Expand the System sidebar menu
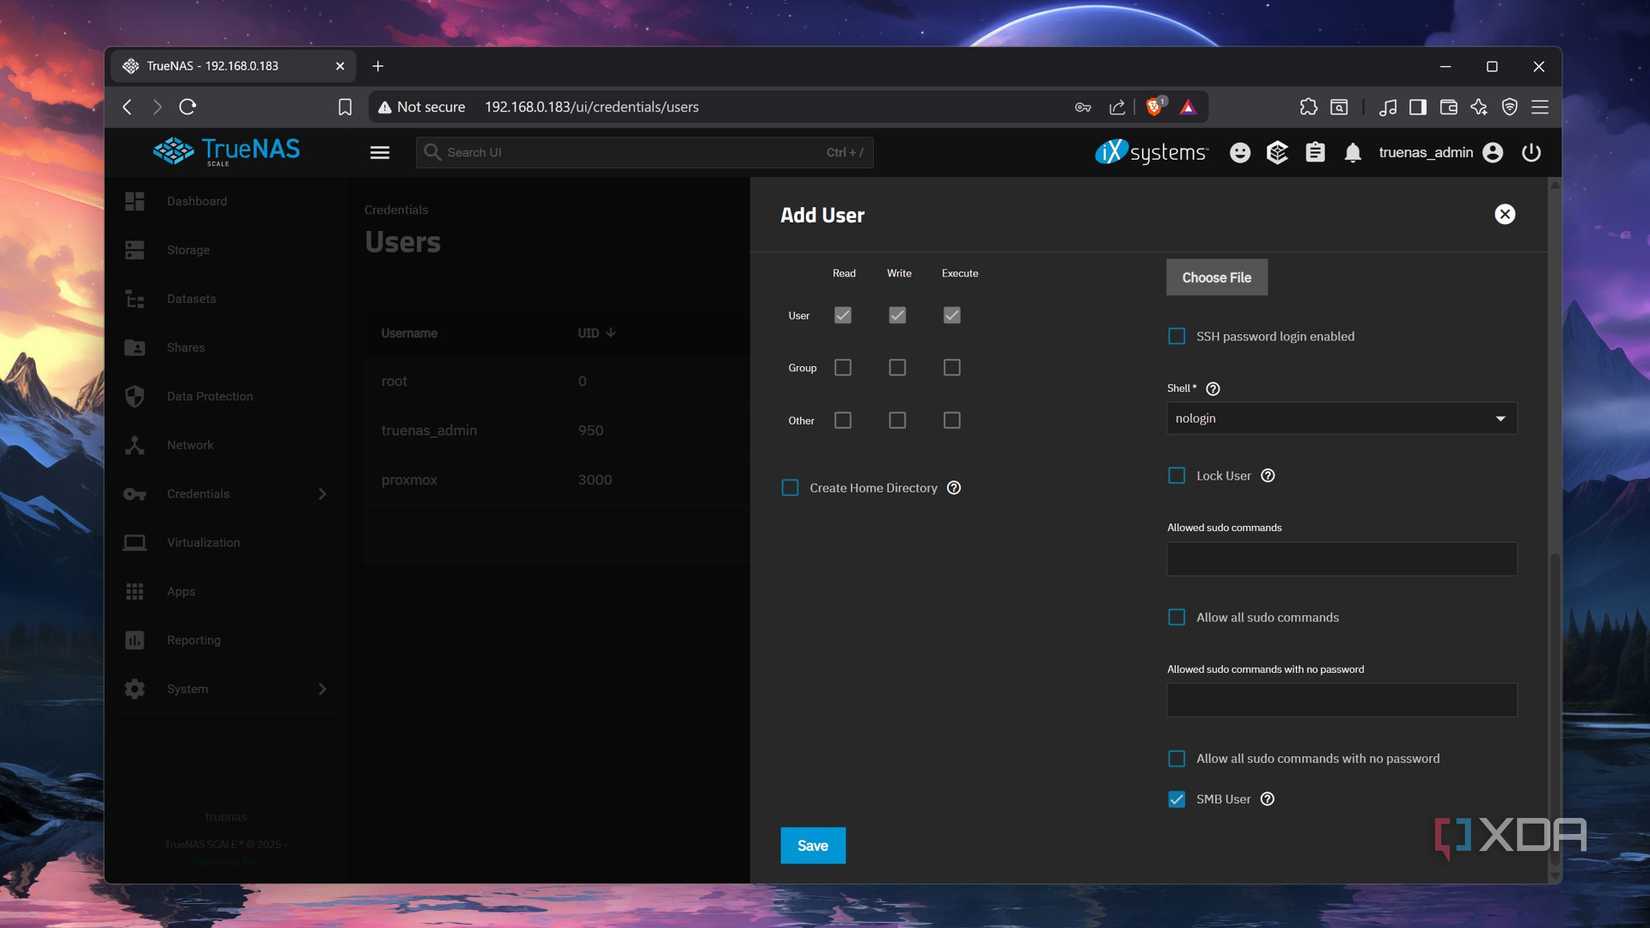Image resolution: width=1650 pixels, height=928 pixels. coord(321,688)
